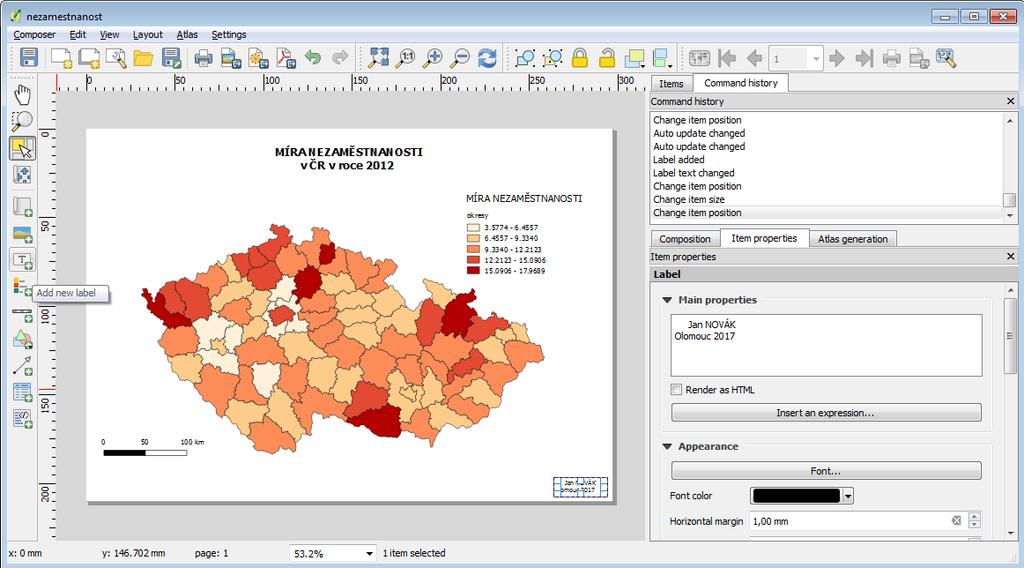Load a composer from template folder icon
The image size is (1024, 568).
tap(143, 58)
